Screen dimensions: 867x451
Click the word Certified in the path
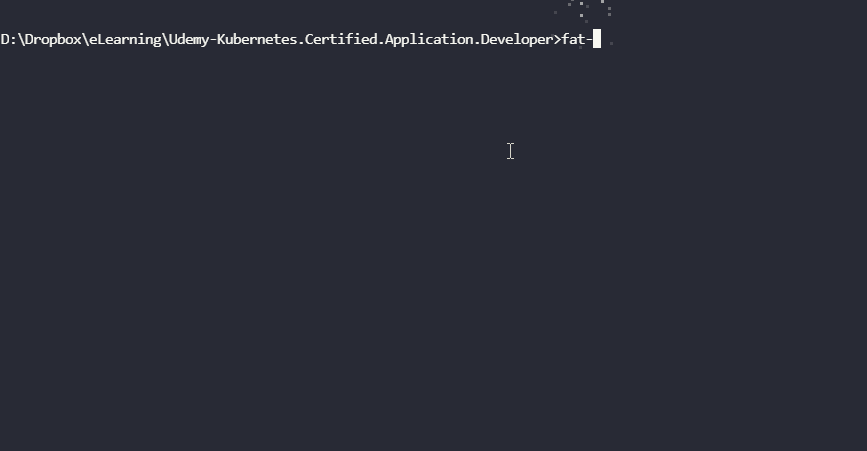pyautogui.click(x=341, y=40)
